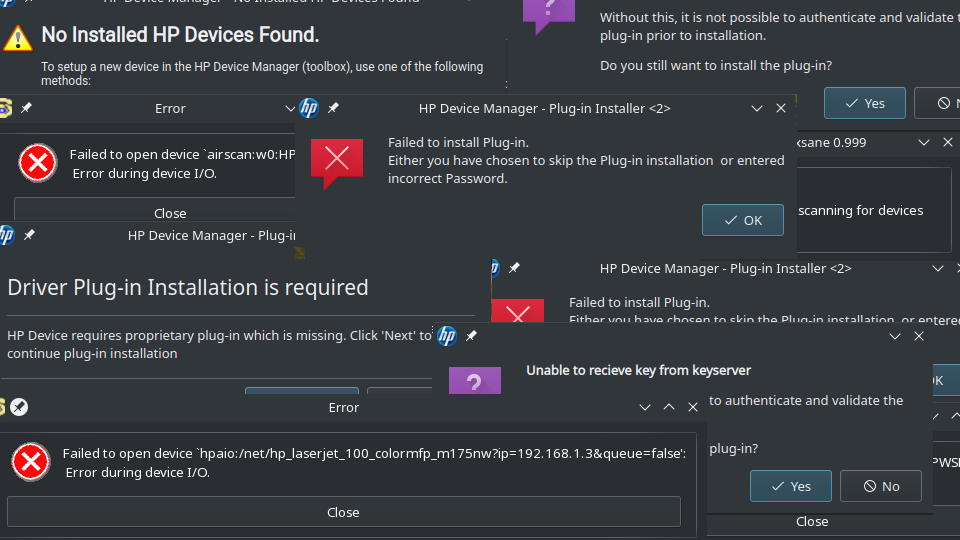Click the yellow warning icon beside No Installed HP Devices
Image resolution: width=960 pixels, height=540 pixels.
18,39
